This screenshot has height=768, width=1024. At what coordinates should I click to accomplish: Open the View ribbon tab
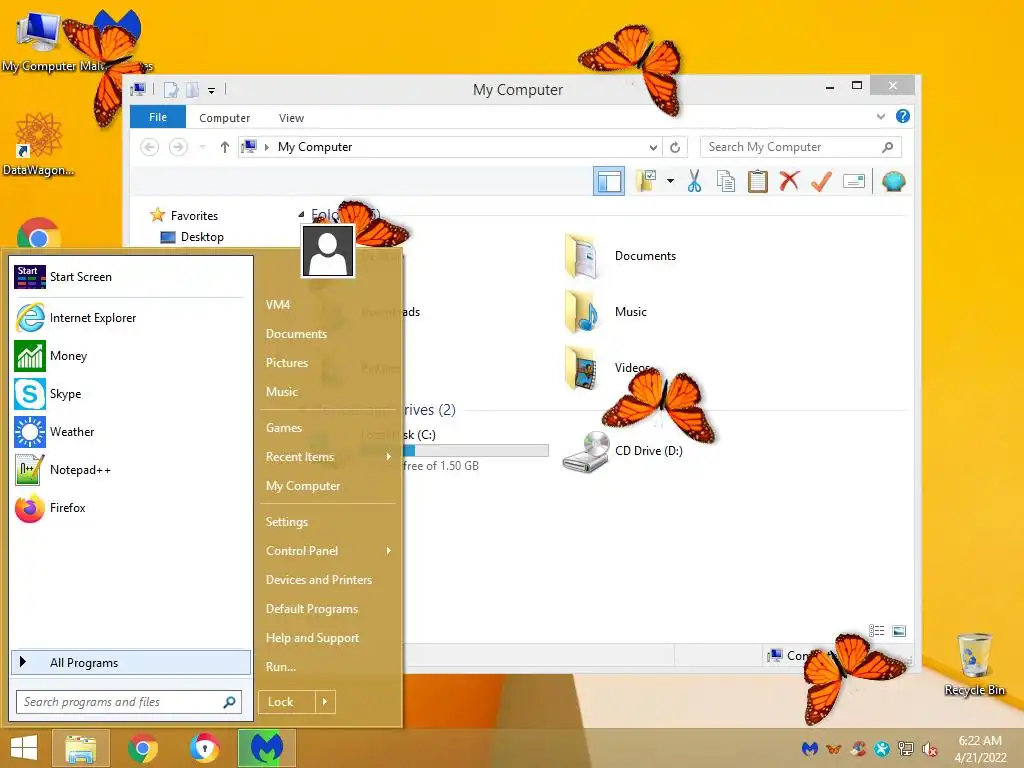point(291,118)
